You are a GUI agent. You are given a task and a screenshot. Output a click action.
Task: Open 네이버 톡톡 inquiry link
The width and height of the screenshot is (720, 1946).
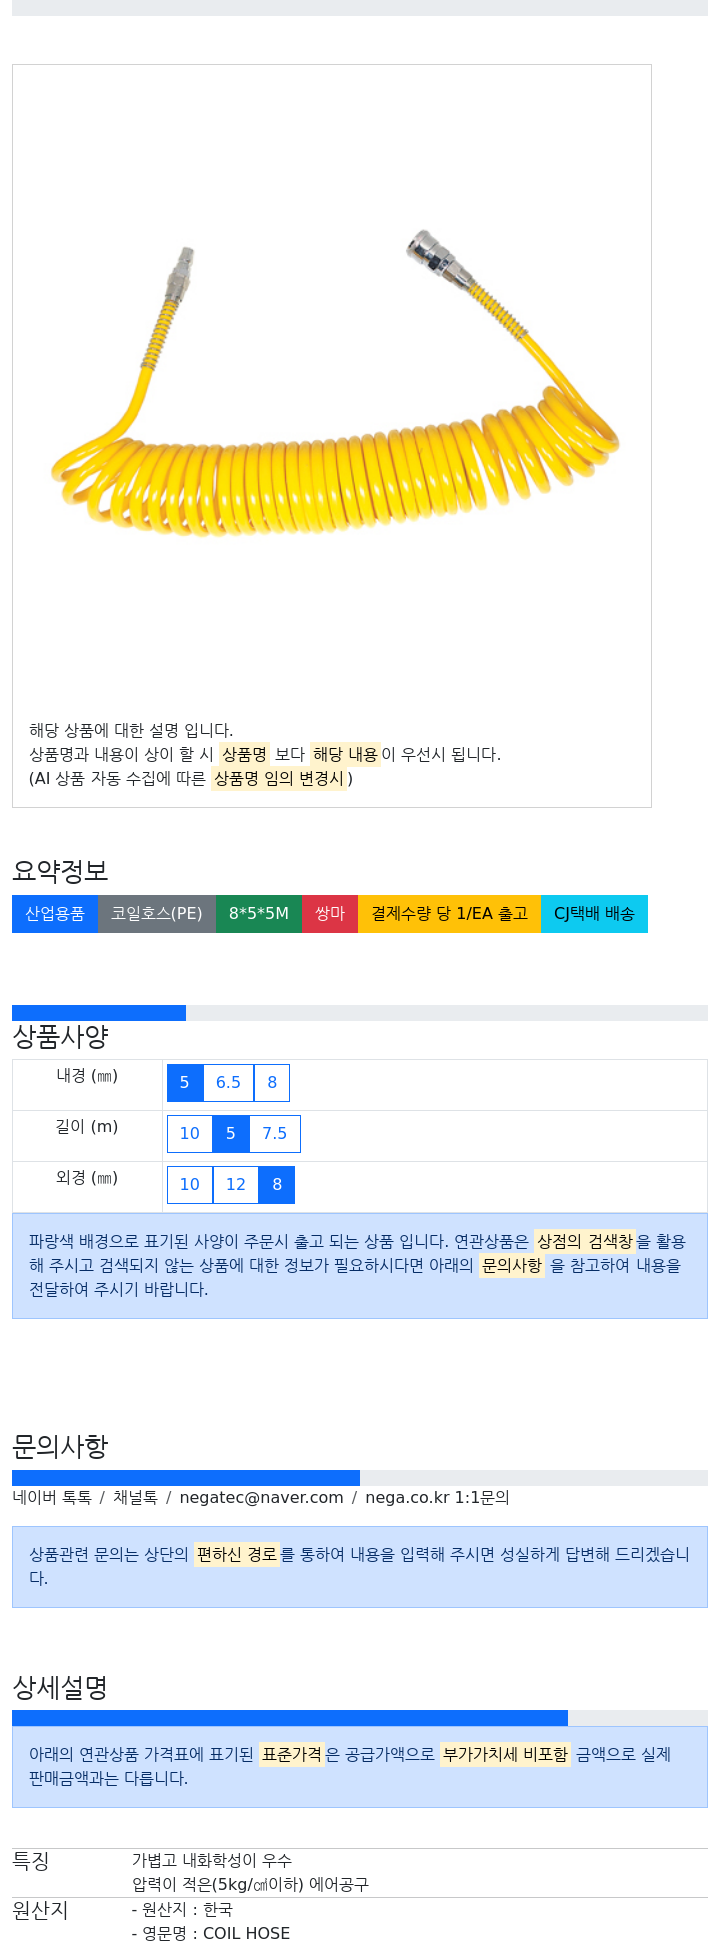point(52,1498)
